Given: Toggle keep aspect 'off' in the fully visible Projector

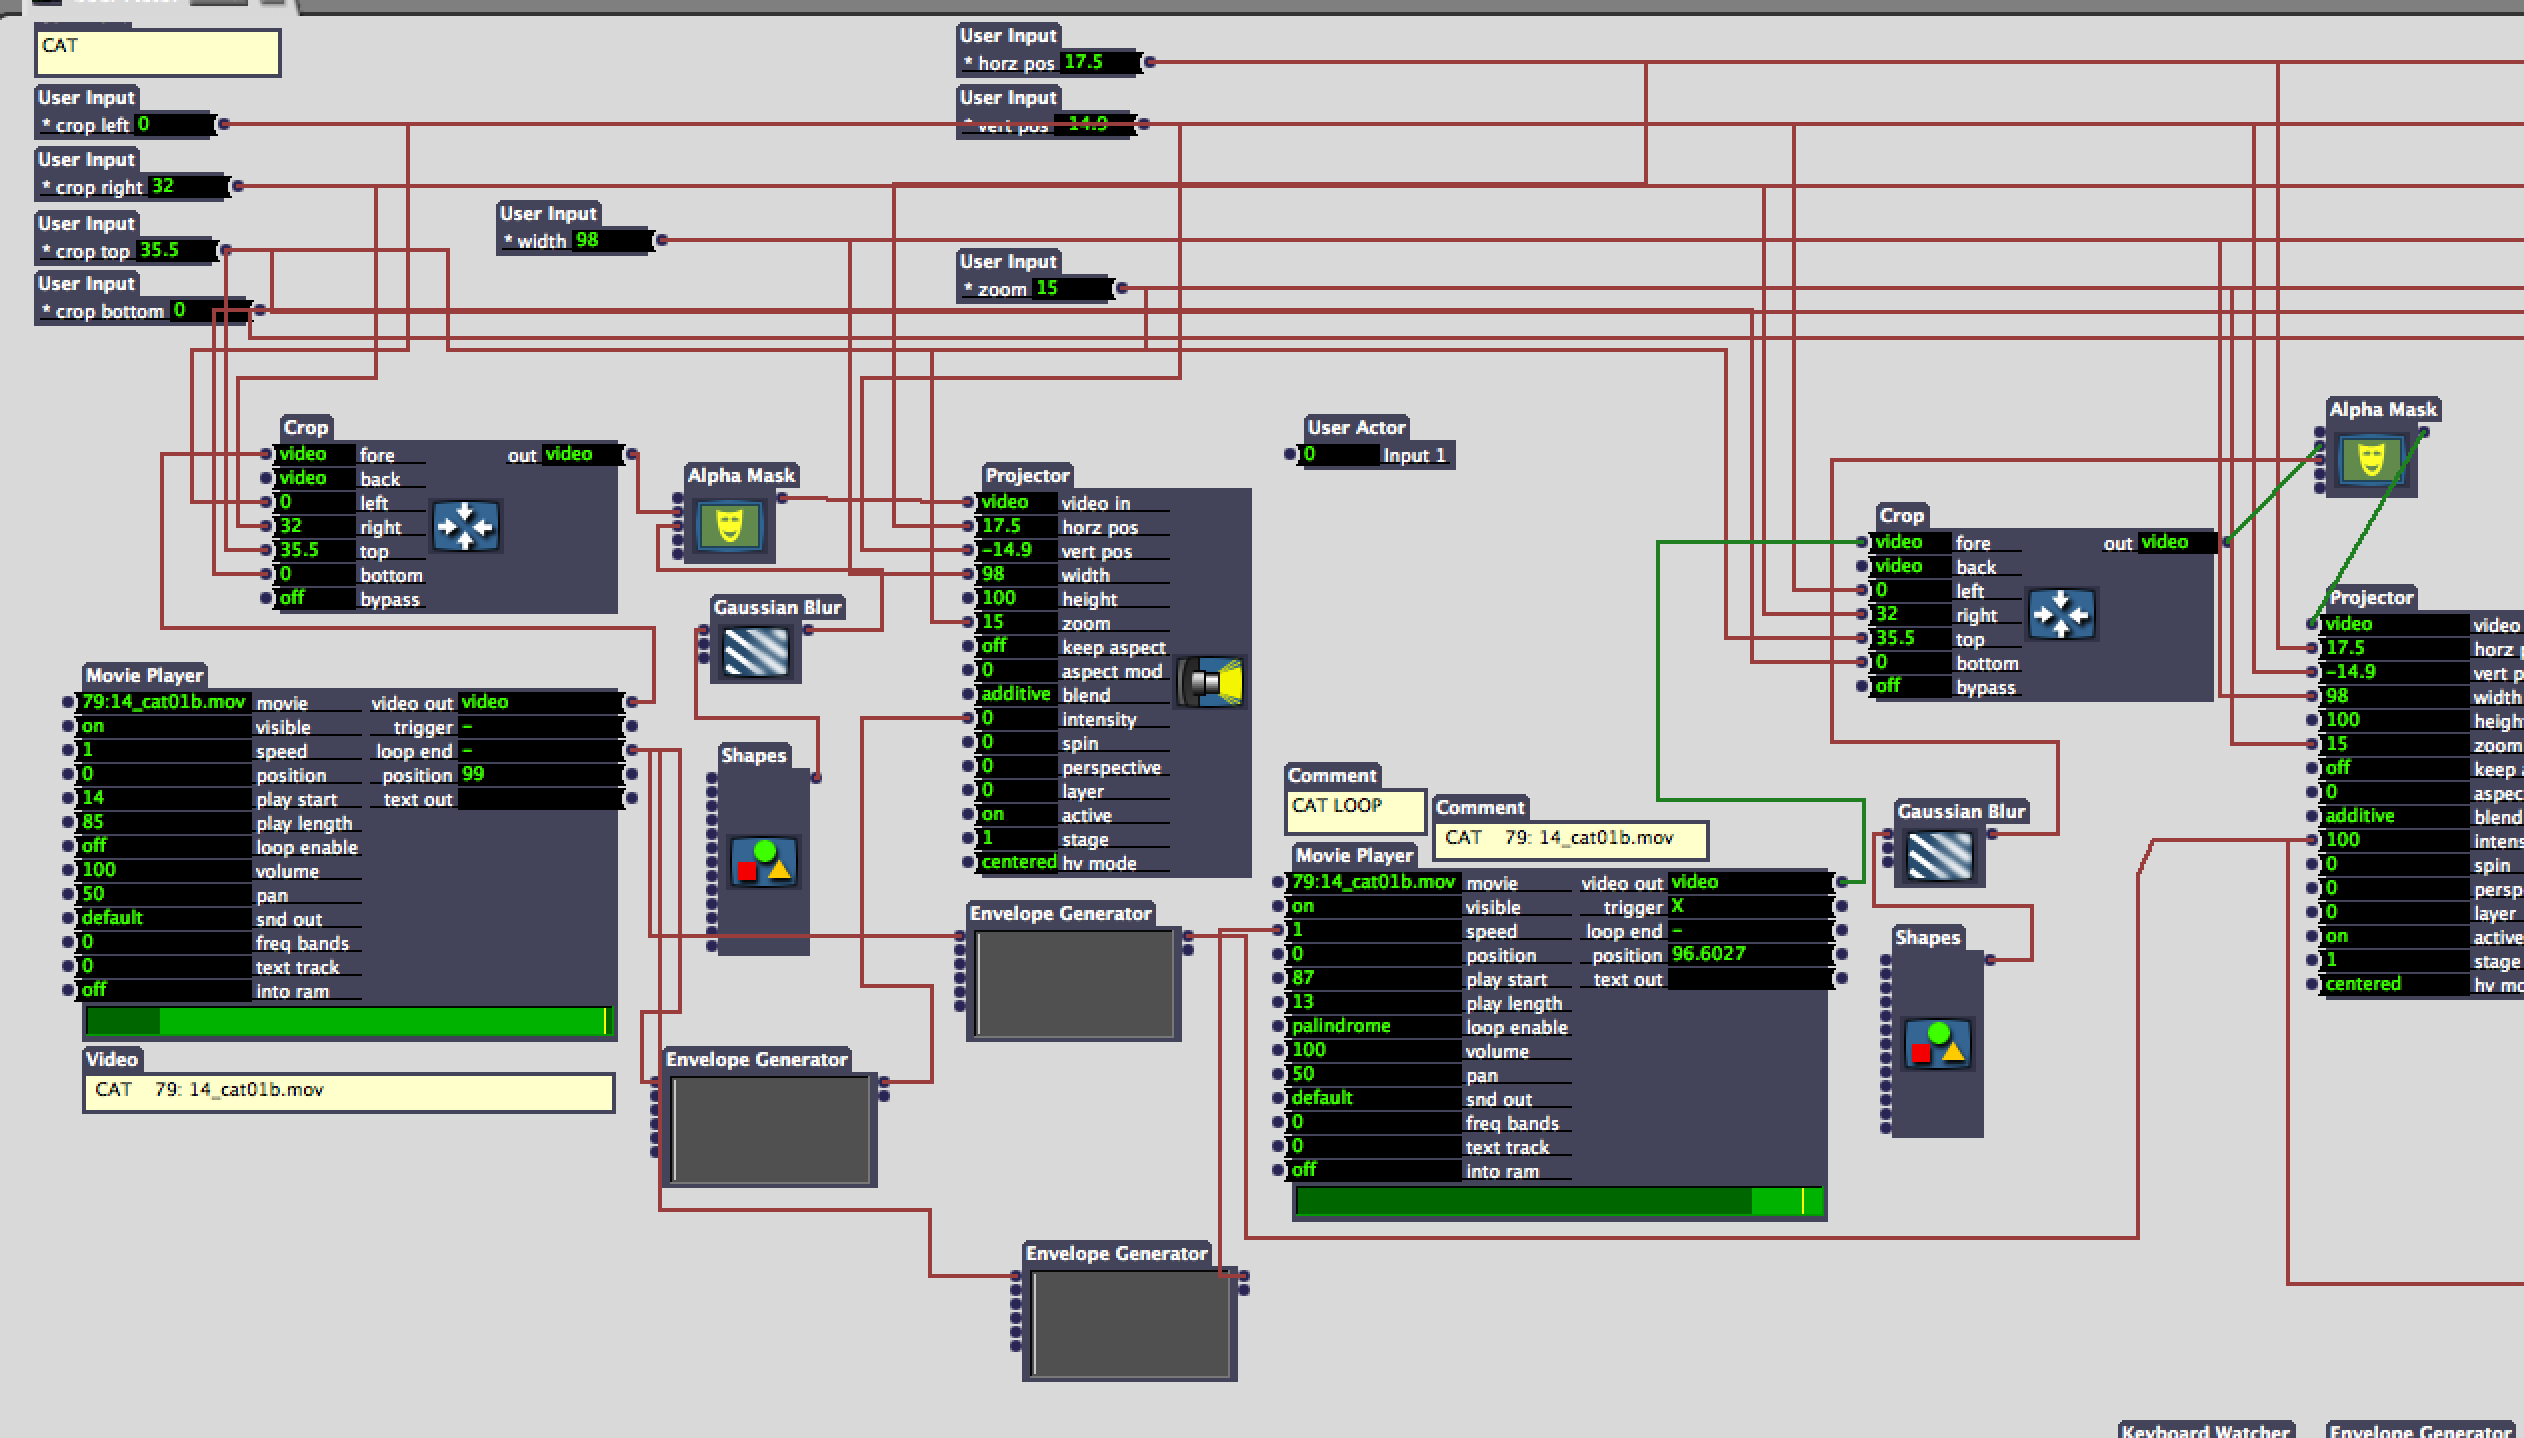Looking at the screenshot, I should [1018, 646].
